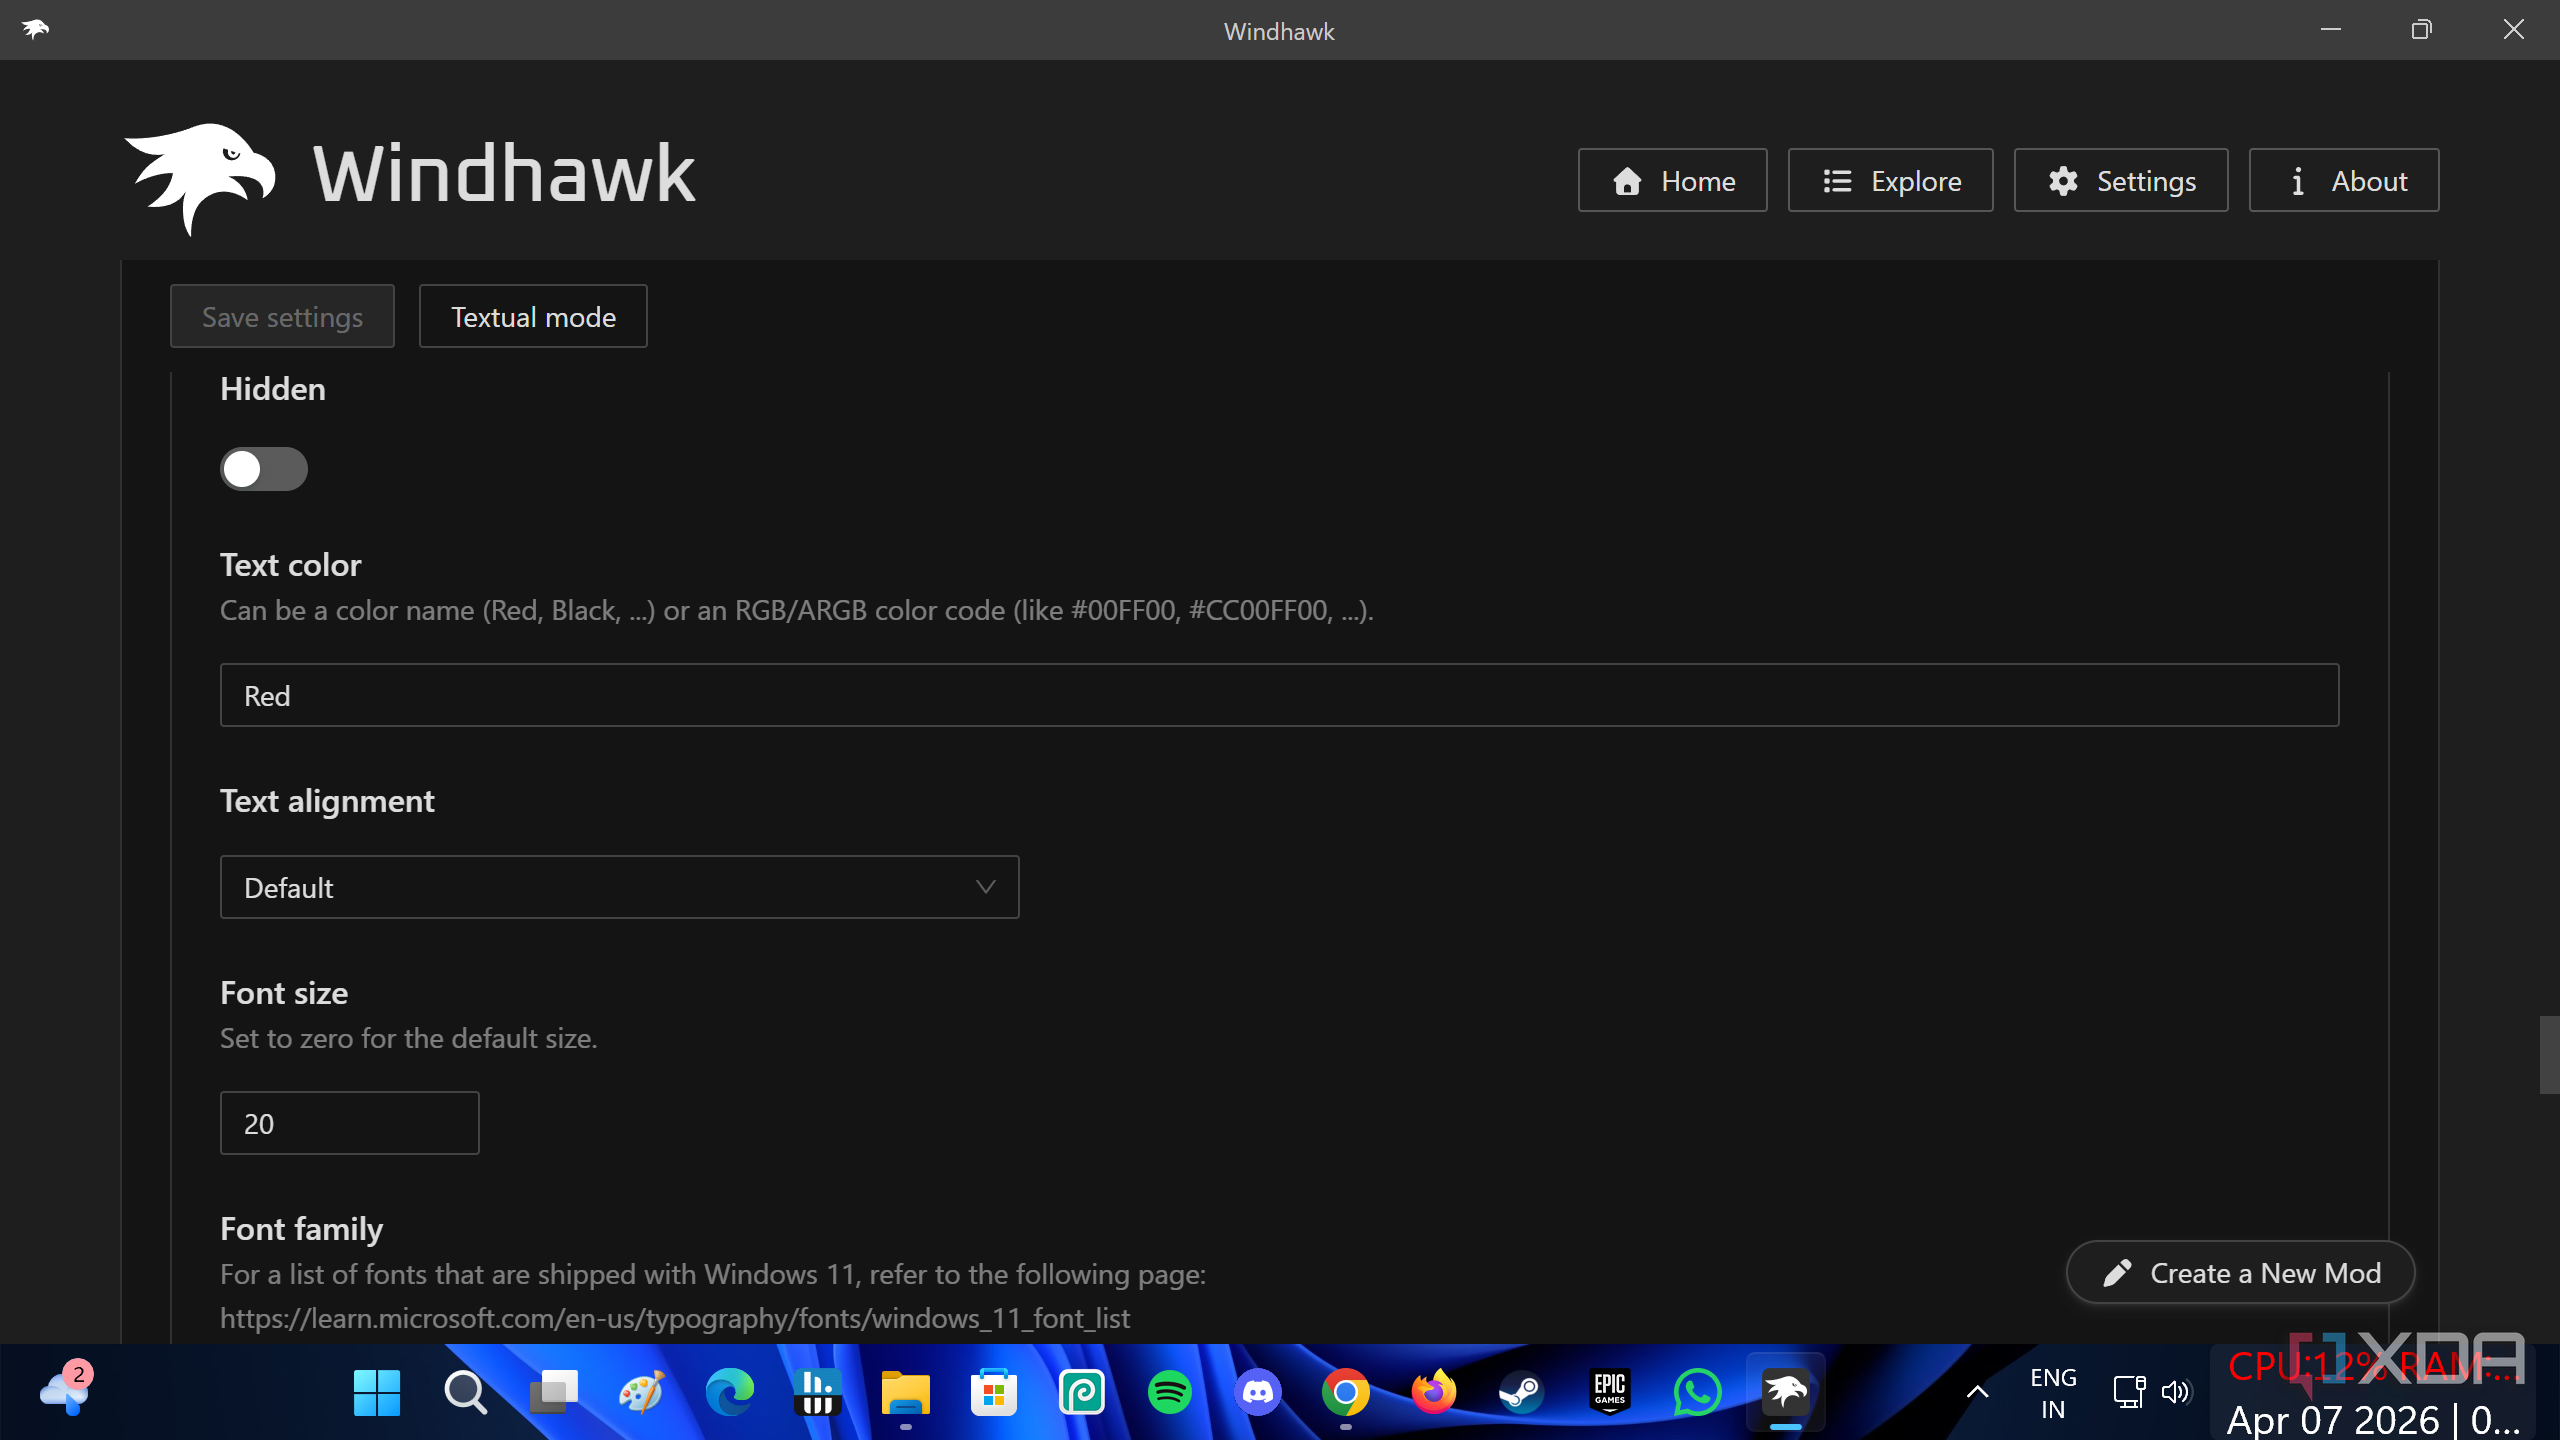This screenshot has height=1440, width=2560.
Task: Click the Font size input field
Action: click(x=349, y=1124)
